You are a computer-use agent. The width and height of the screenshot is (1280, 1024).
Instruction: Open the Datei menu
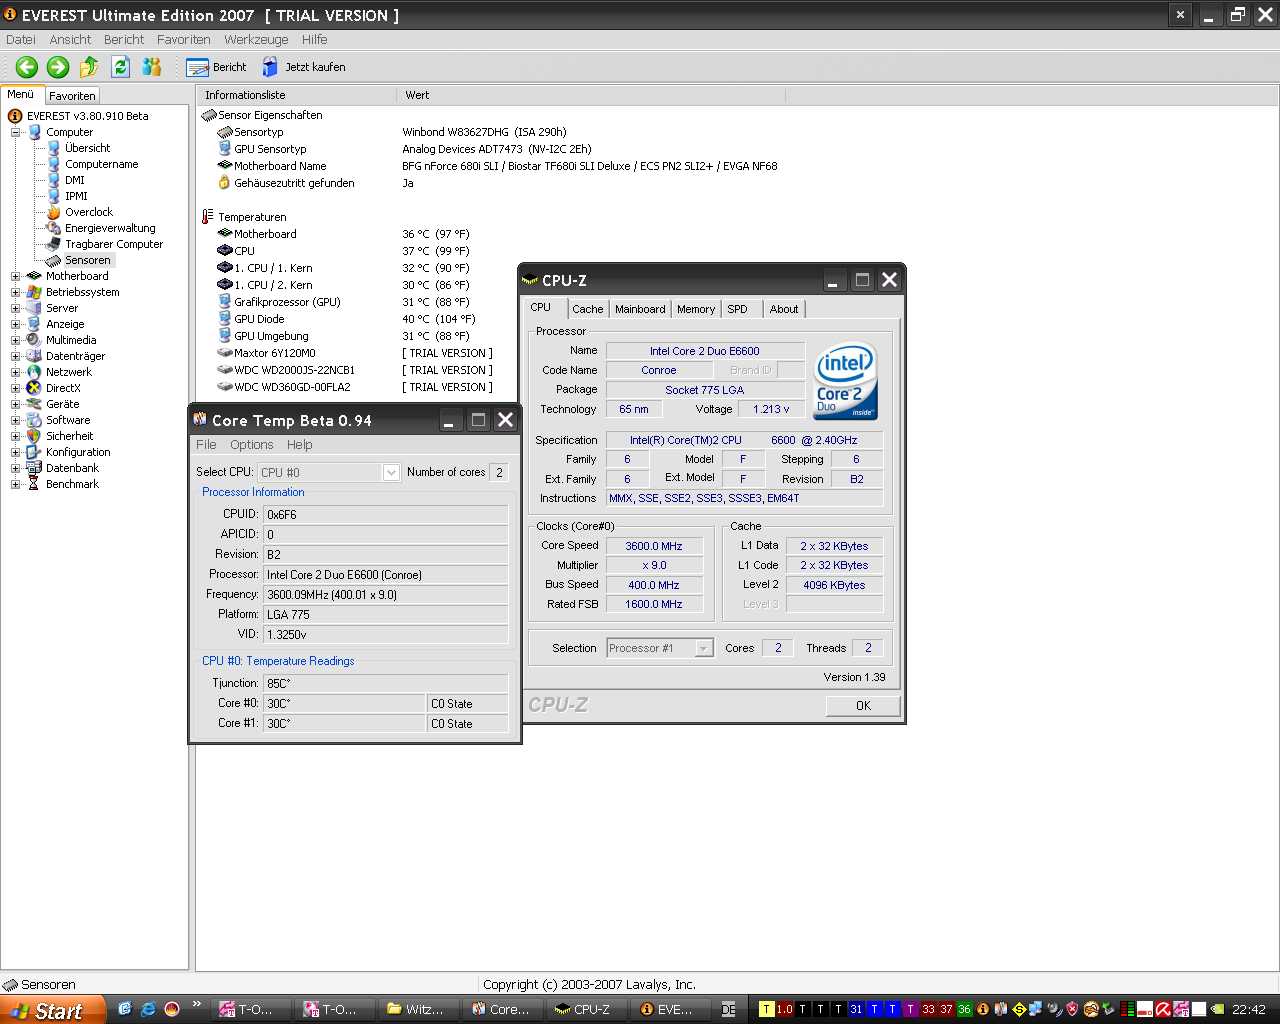pos(21,40)
